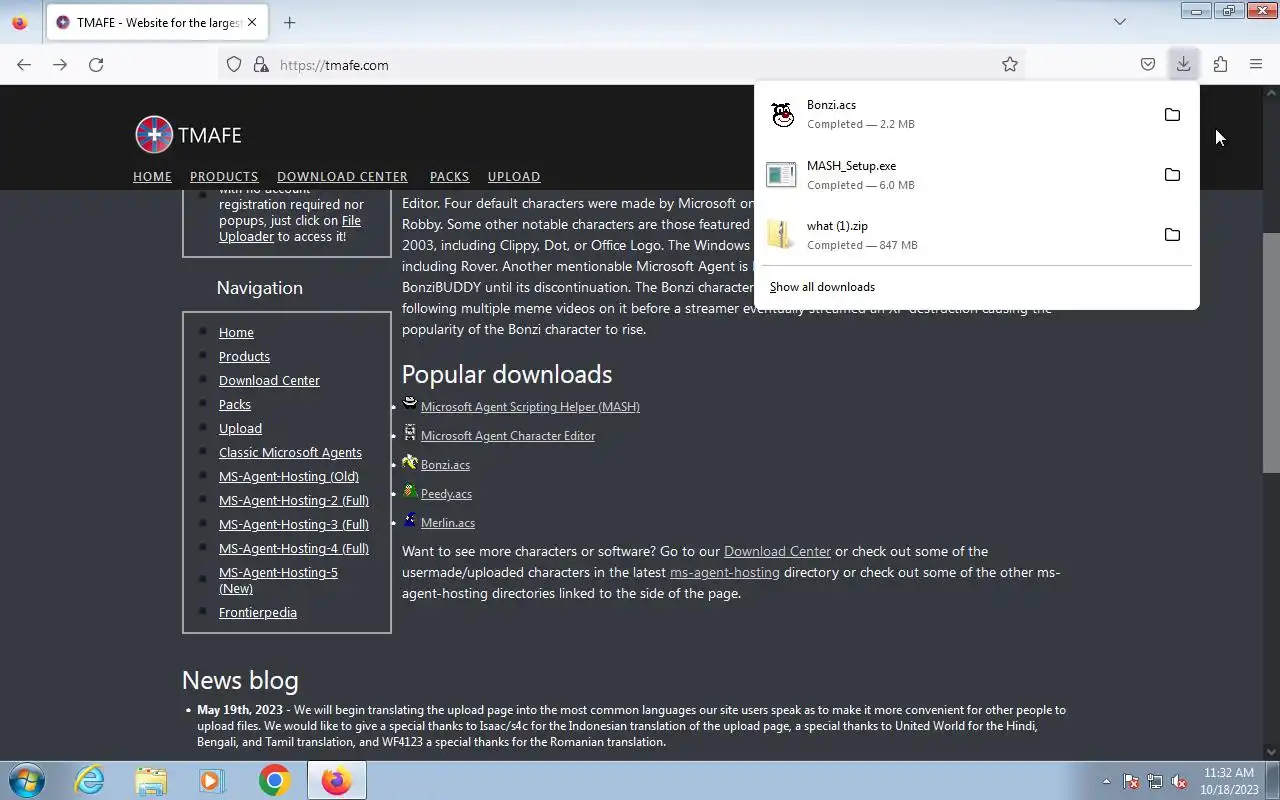
Task: Open the HOME menu item
Action: pos(152,177)
